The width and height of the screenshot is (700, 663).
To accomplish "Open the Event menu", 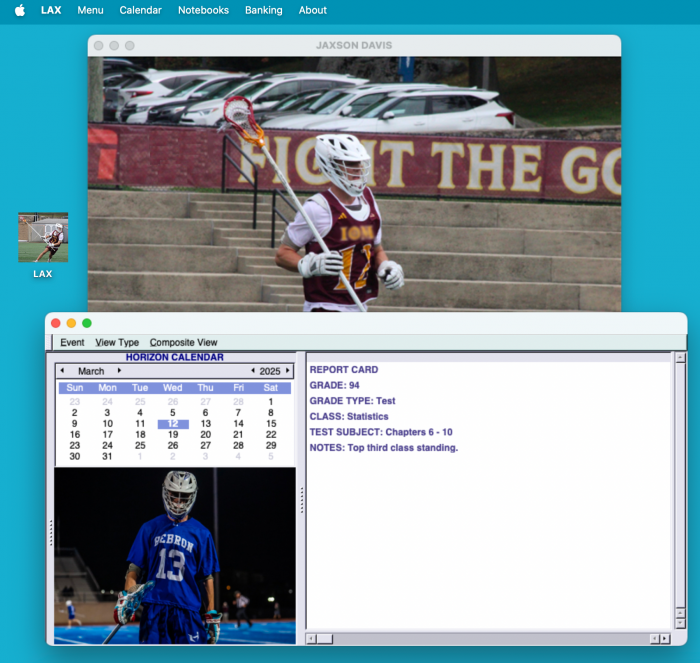I will [x=72, y=342].
